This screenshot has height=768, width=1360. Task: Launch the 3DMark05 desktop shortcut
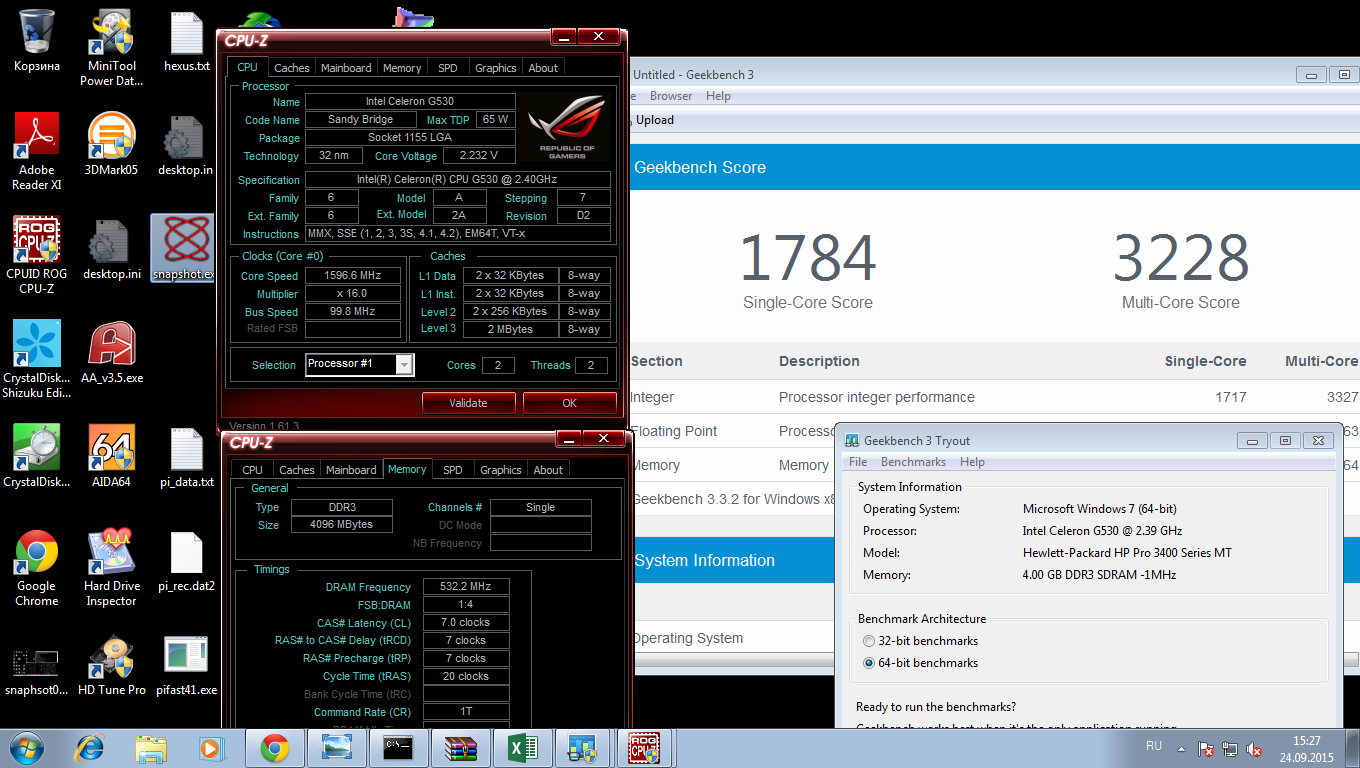111,144
